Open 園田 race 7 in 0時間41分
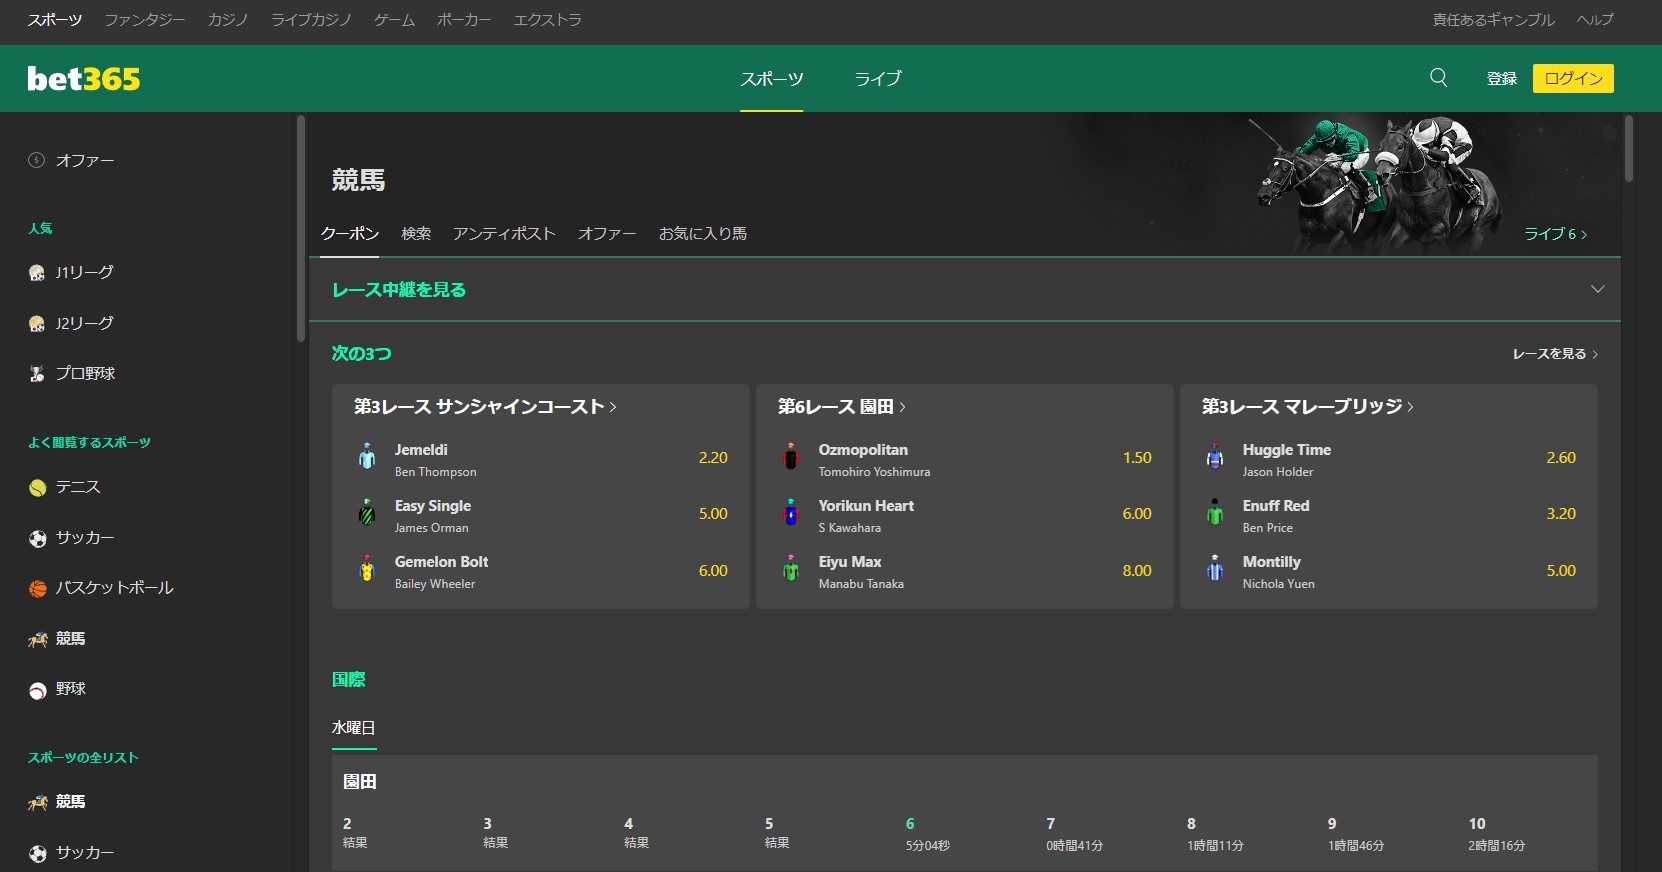This screenshot has width=1662, height=872. pos(1074,834)
